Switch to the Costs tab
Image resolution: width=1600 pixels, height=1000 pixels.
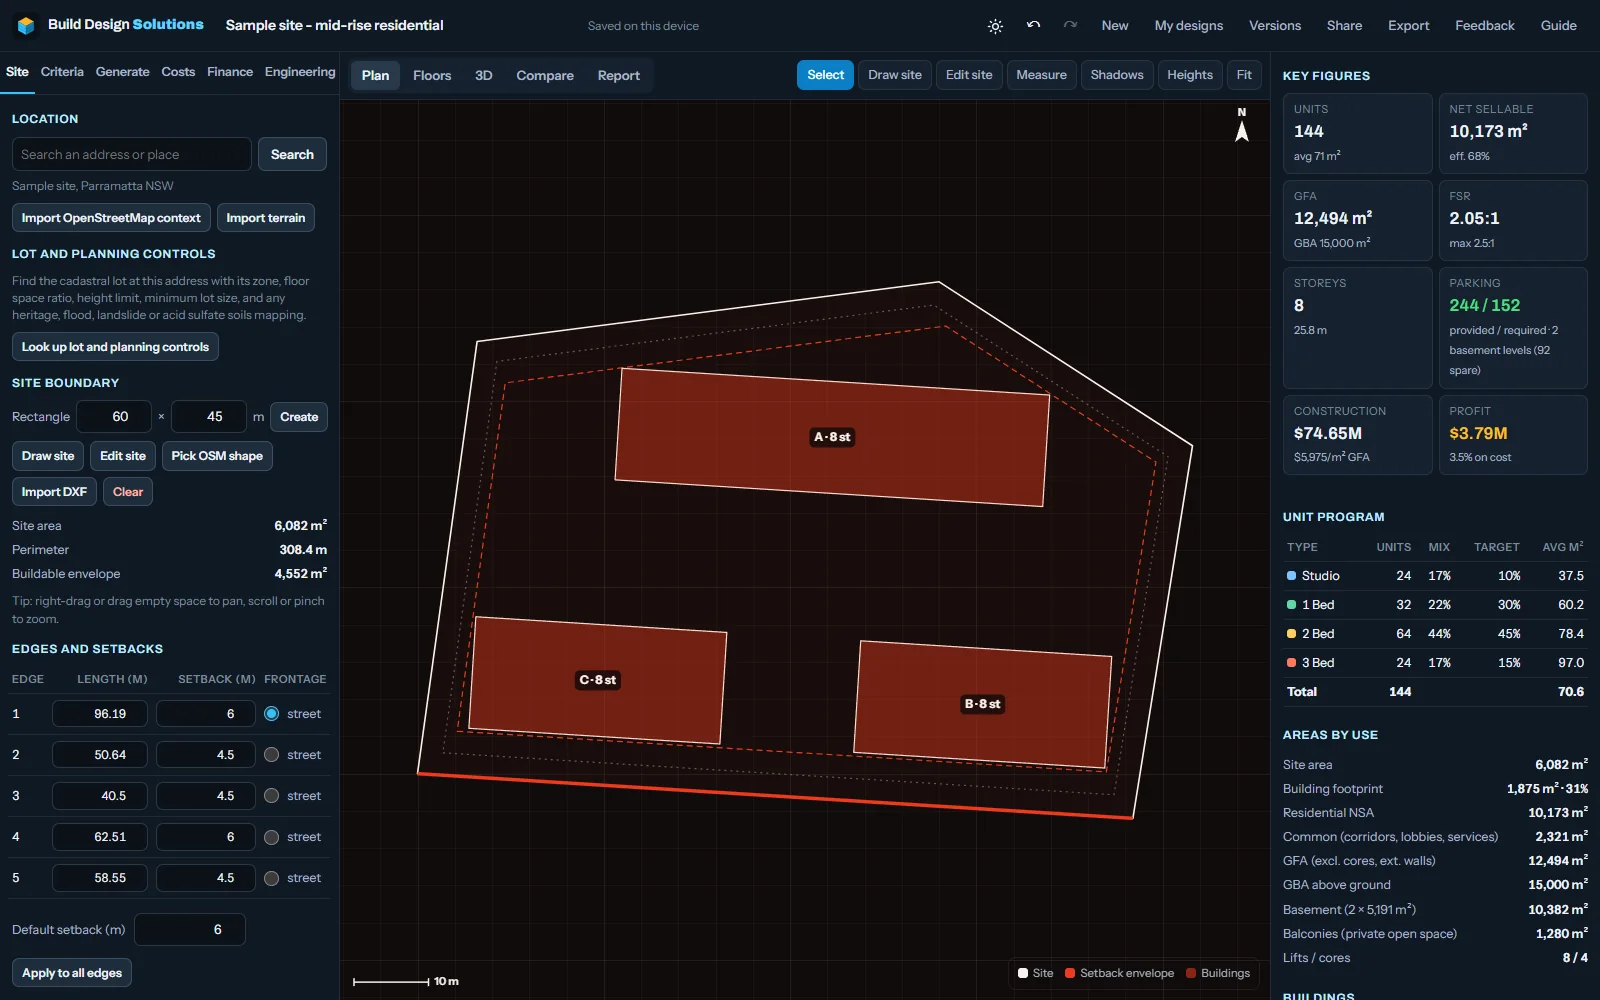(x=178, y=72)
